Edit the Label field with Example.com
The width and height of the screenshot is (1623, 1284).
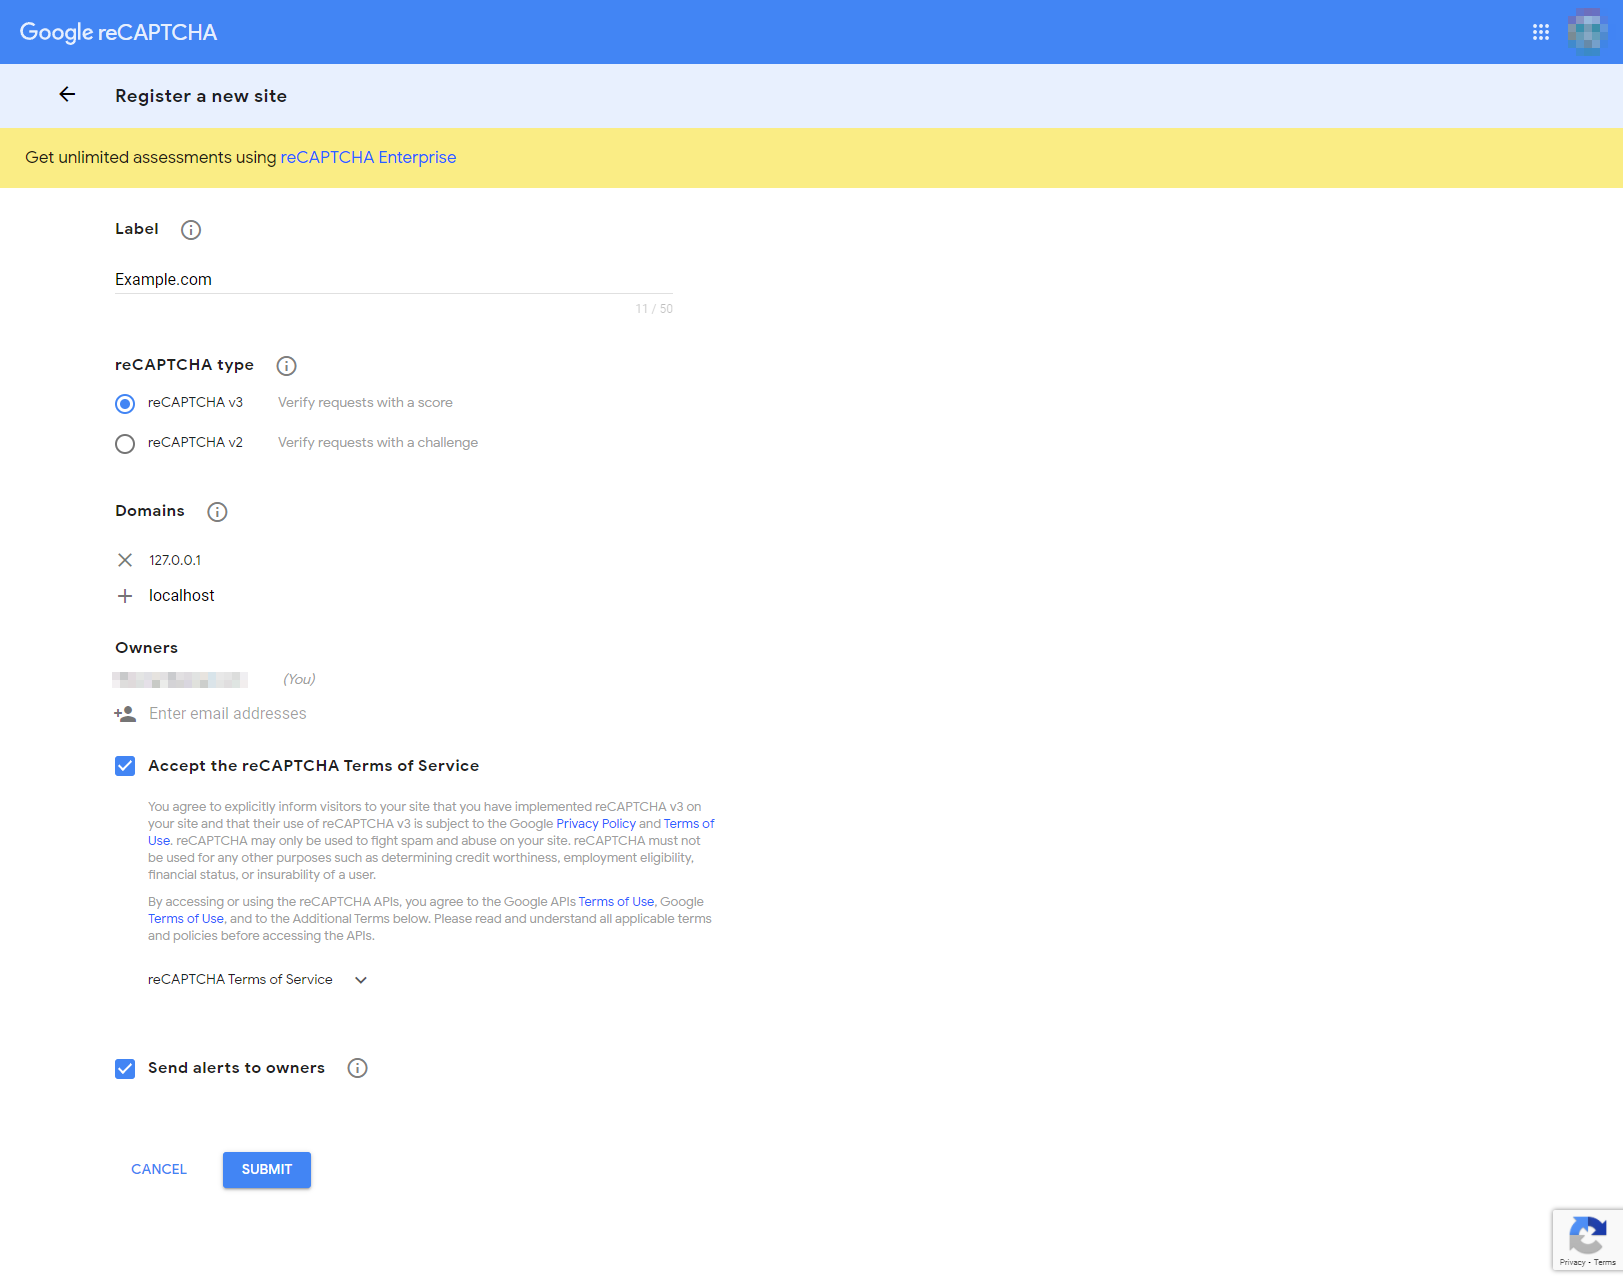coord(394,280)
